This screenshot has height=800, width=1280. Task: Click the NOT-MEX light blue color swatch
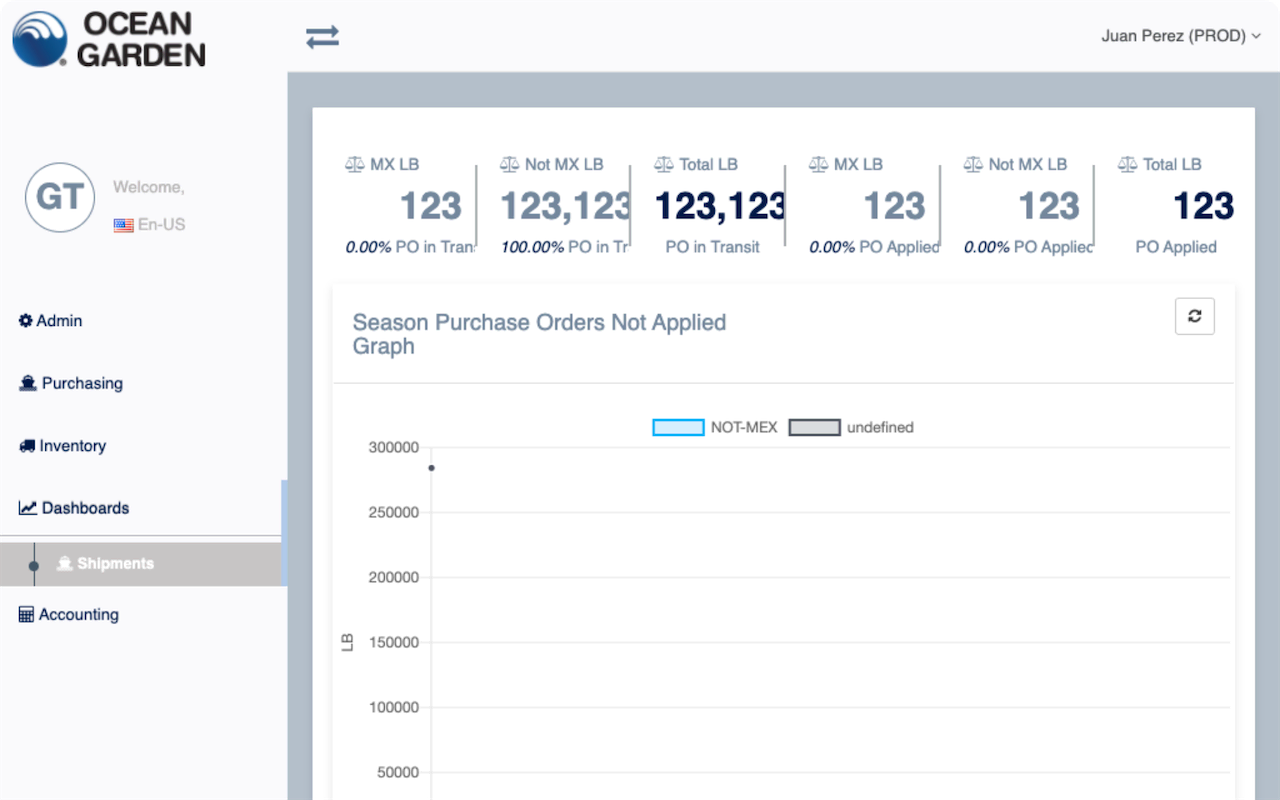678,427
